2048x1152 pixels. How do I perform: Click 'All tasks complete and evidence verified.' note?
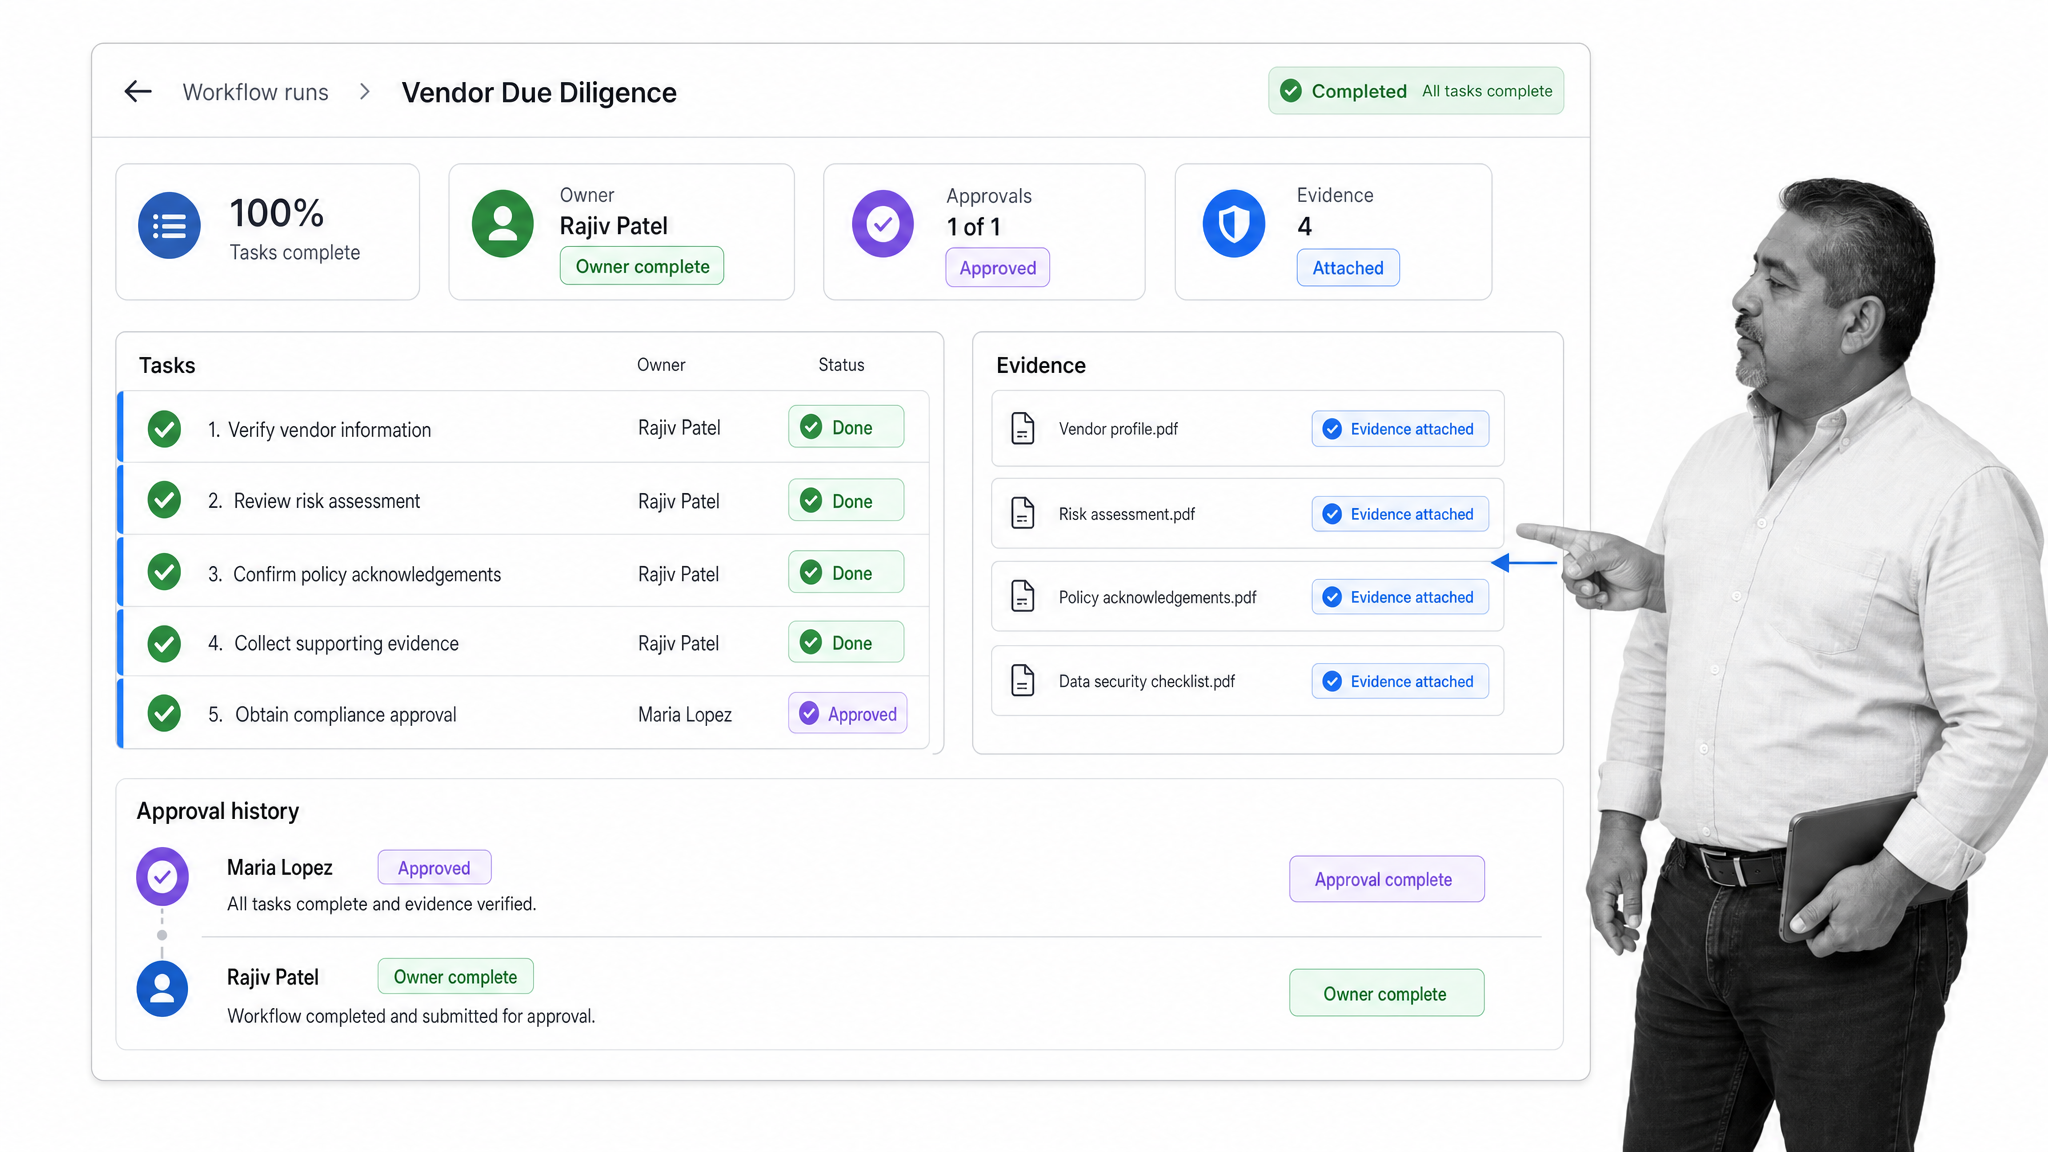381,904
